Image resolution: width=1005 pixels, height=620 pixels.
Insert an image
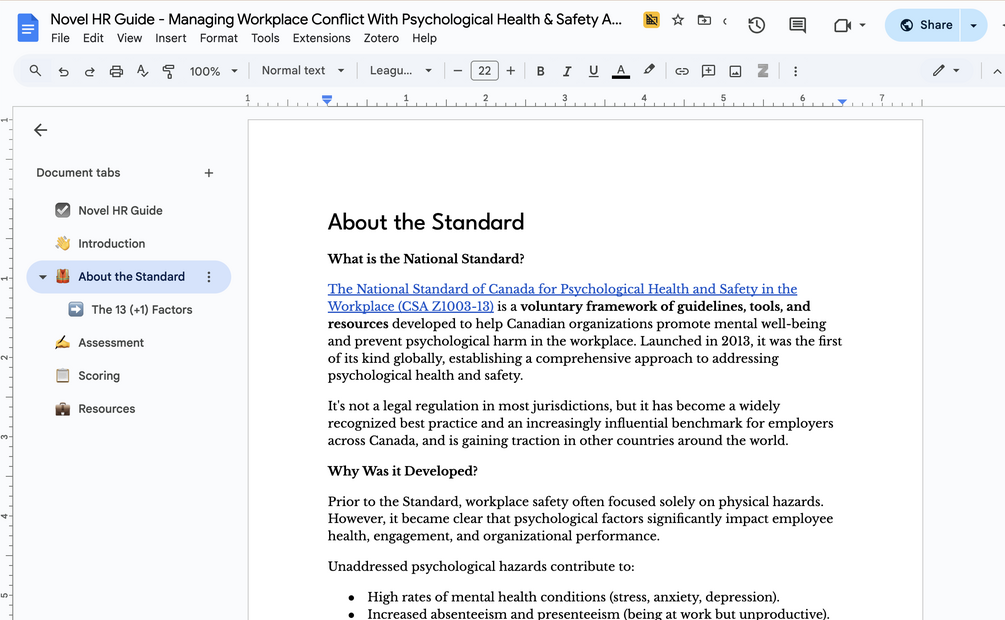[735, 71]
